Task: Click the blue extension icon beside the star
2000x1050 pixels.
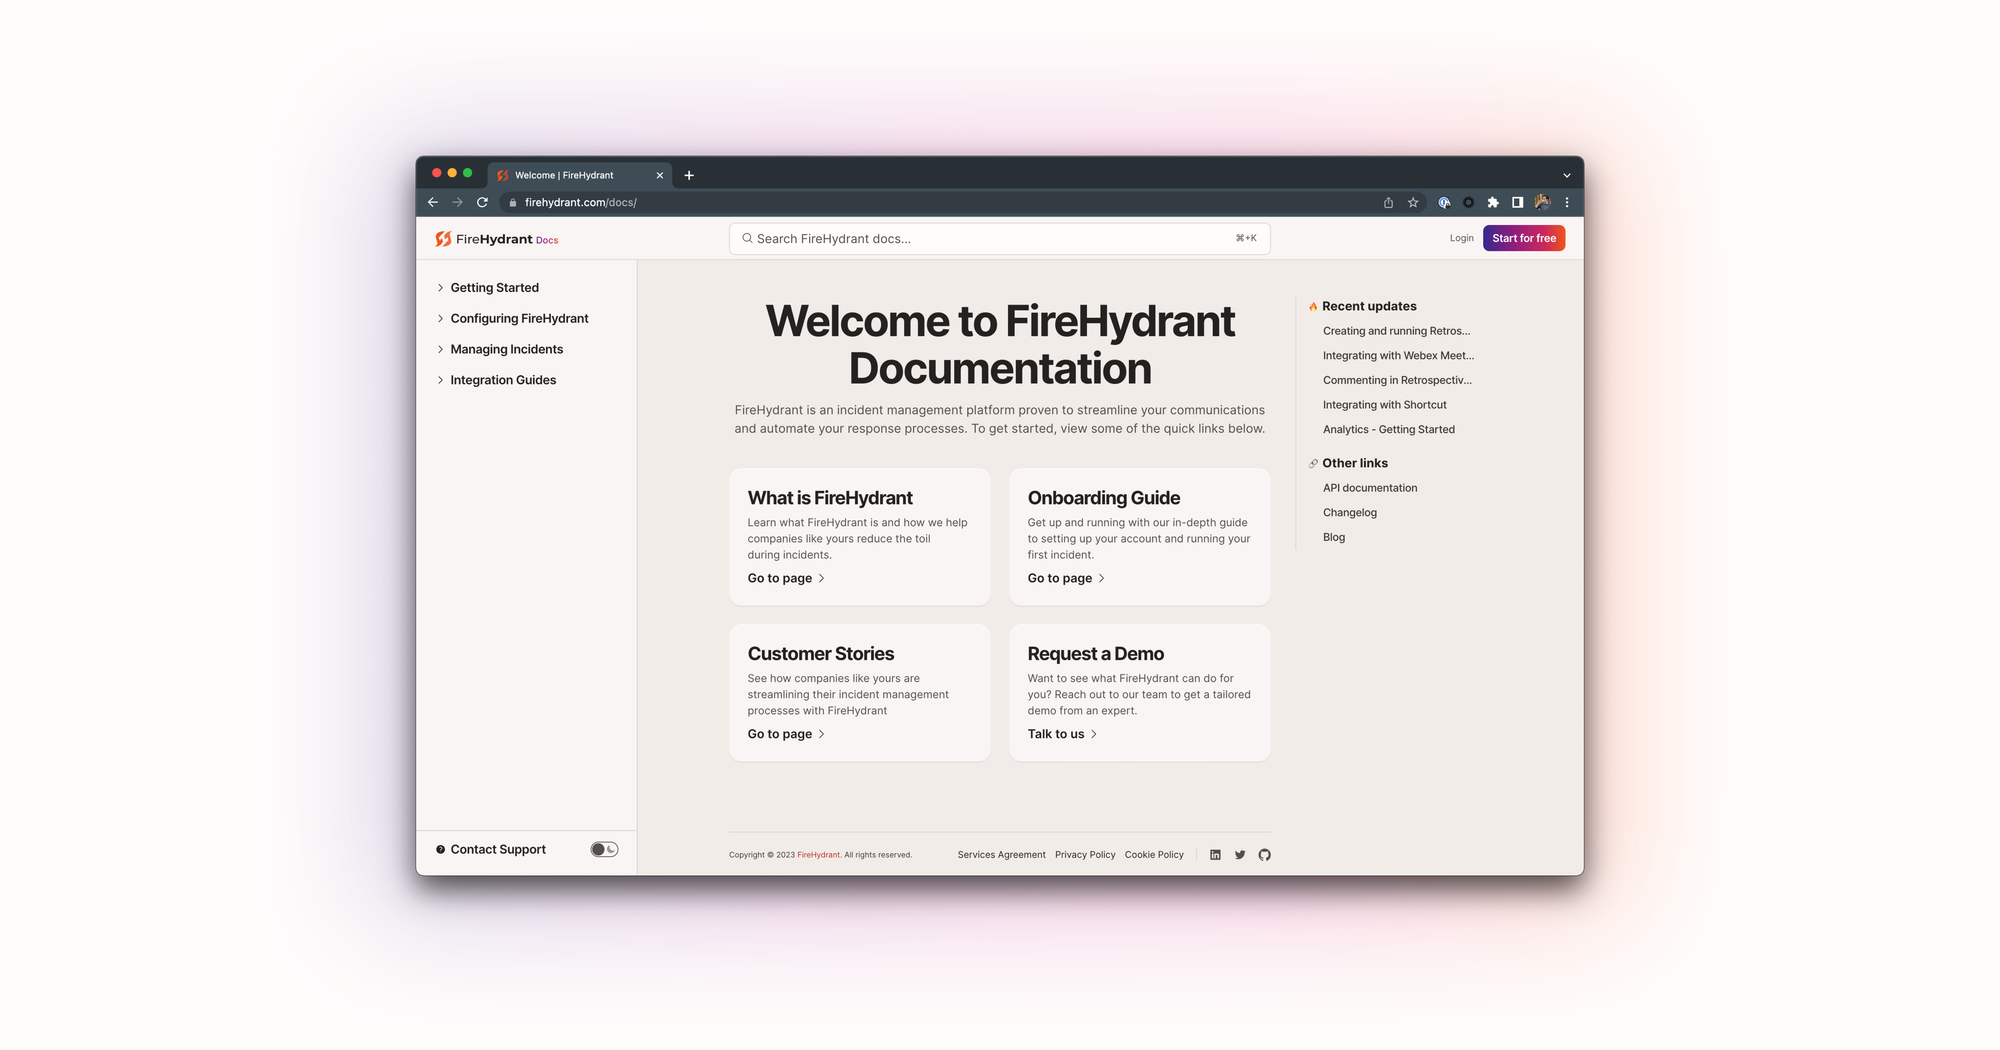Action: click(1444, 202)
